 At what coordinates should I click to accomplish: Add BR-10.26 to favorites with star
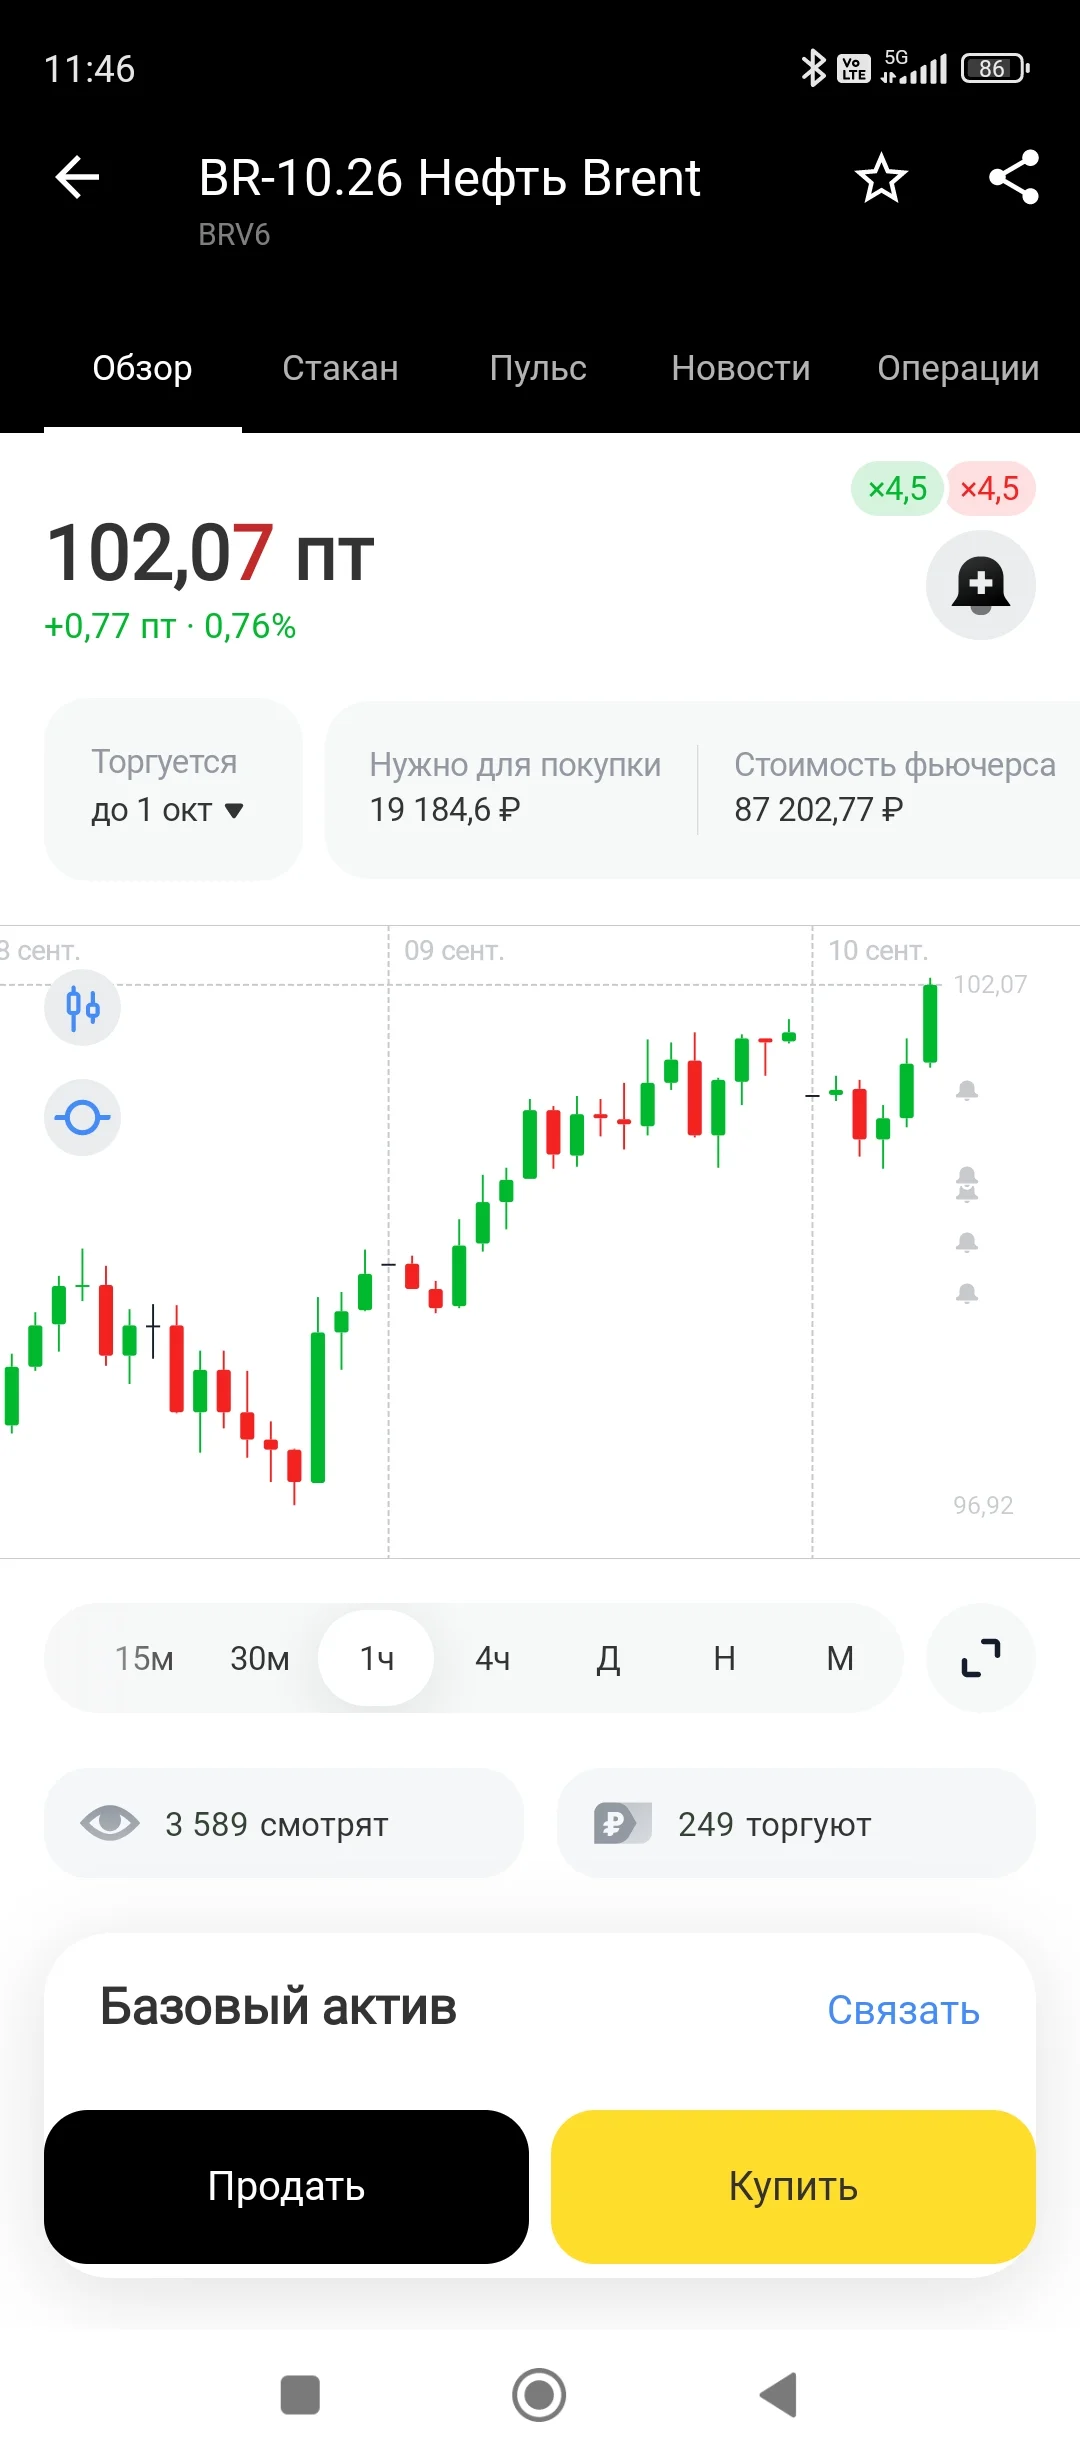pos(881,178)
